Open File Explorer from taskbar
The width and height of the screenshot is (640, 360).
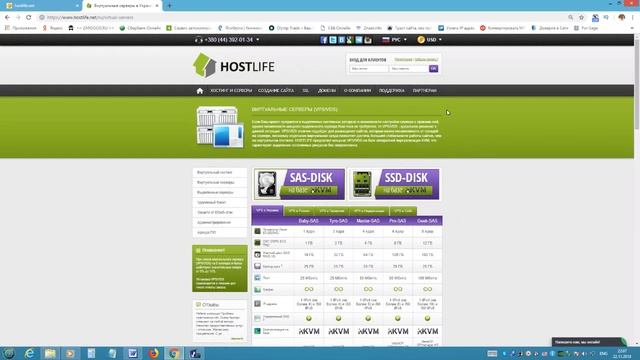(50, 353)
